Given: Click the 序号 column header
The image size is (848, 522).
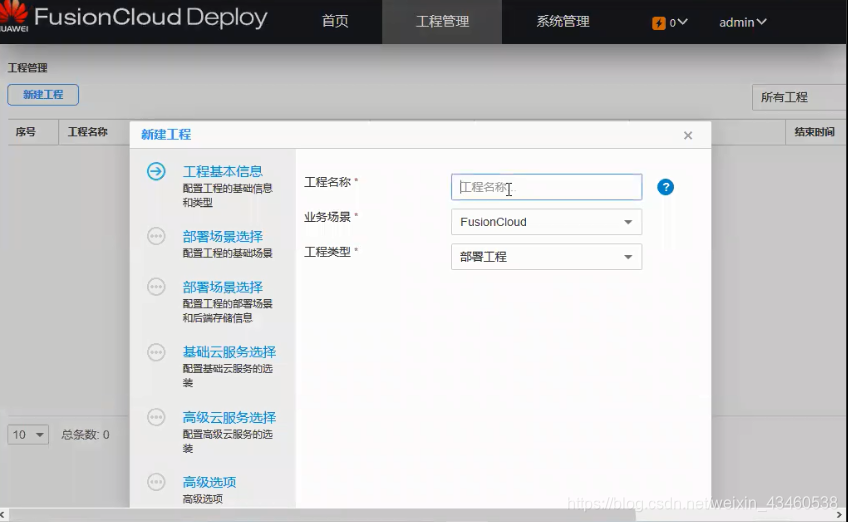Looking at the screenshot, I should pos(25,132).
